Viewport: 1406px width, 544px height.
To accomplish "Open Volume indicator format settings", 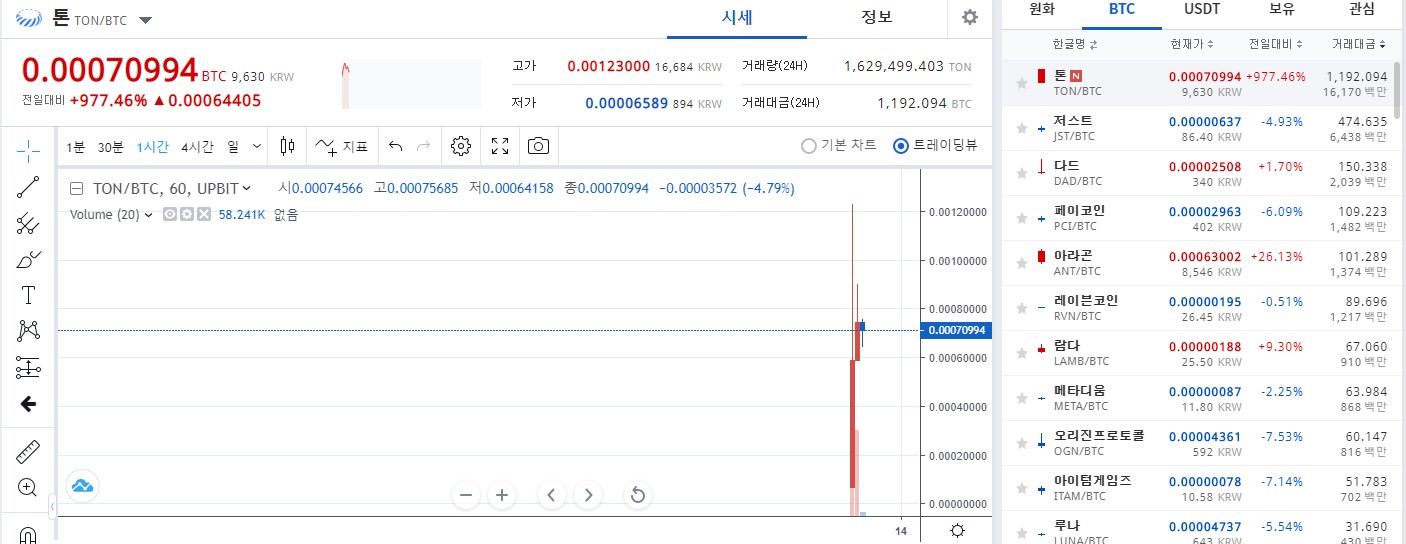I will 186,214.
